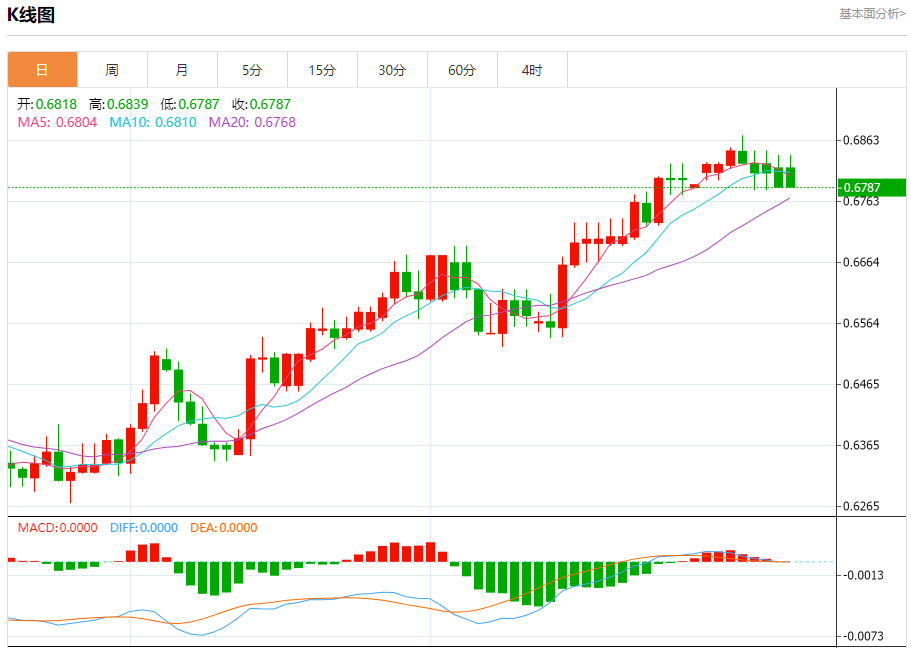This screenshot has height=648, width=911.
Task: Open the 基本面分析 link
Action: [x=871, y=14]
